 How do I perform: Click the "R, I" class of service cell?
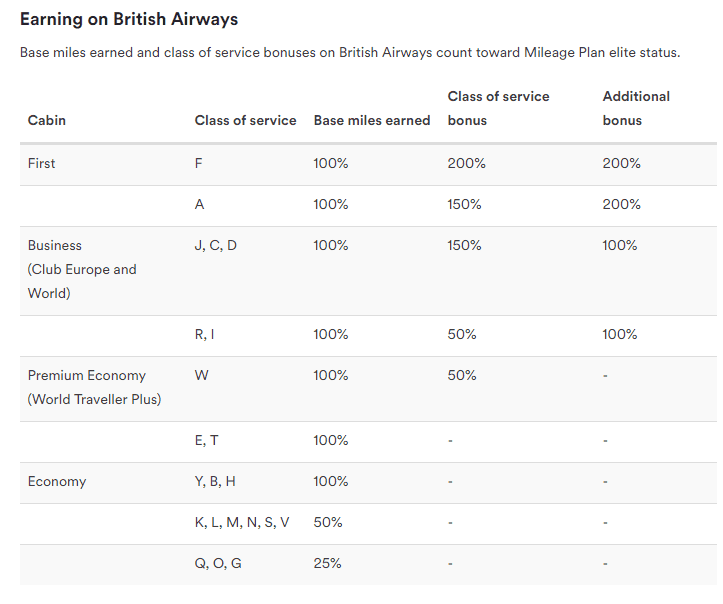[205, 334]
